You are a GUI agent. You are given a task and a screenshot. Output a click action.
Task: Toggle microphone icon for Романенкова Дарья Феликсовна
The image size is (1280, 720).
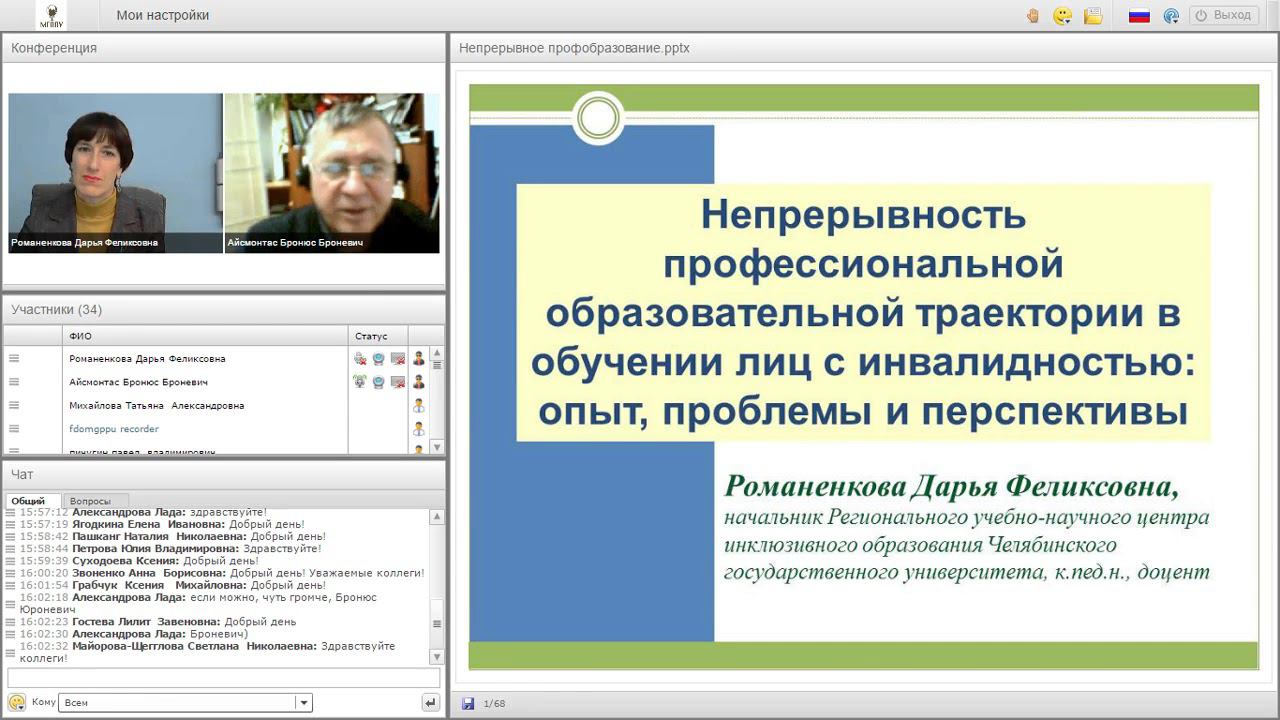[360, 359]
